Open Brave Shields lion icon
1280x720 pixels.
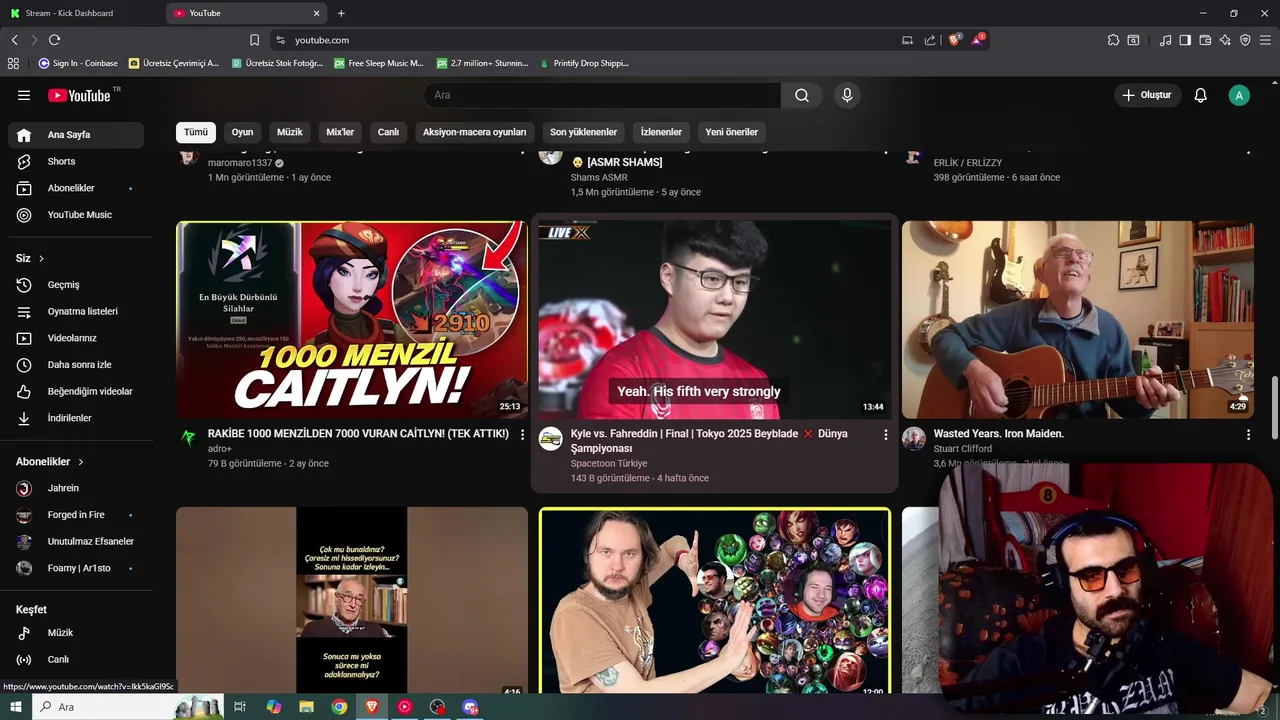pos(955,40)
